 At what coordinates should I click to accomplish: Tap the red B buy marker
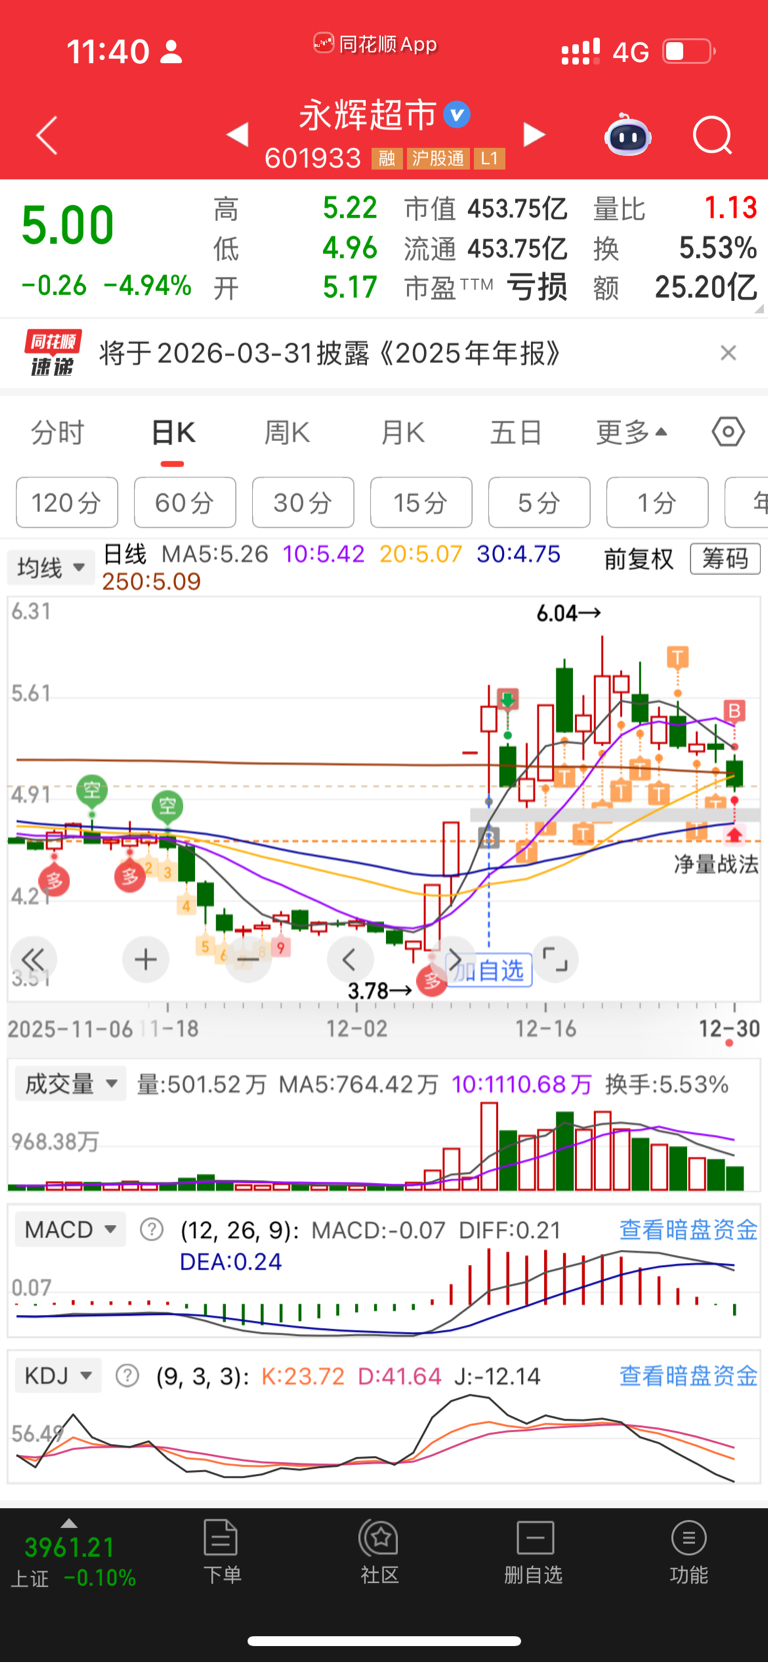tap(735, 711)
